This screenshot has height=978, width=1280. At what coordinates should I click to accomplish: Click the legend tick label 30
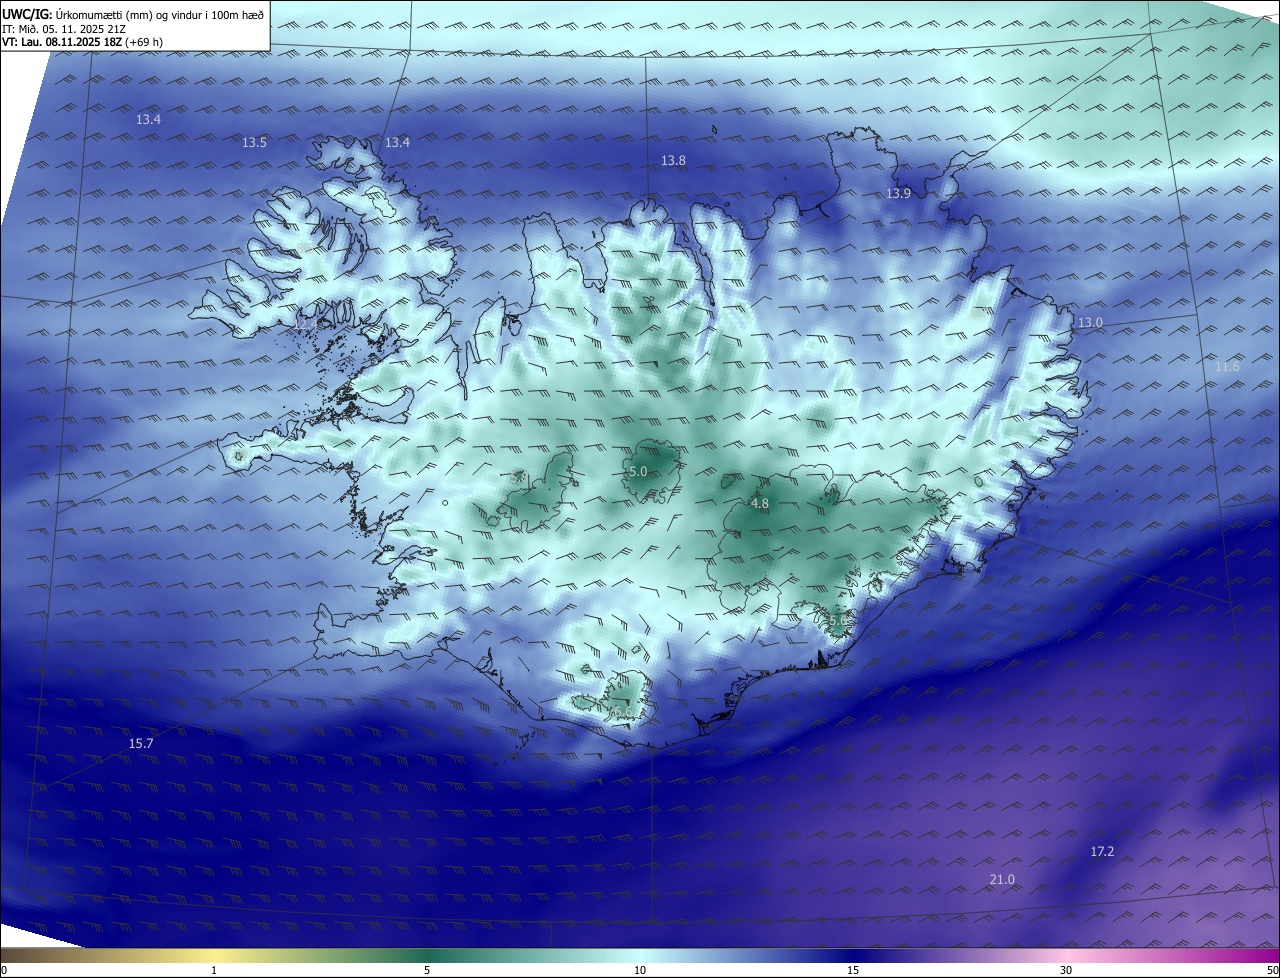click(x=1066, y=971)
